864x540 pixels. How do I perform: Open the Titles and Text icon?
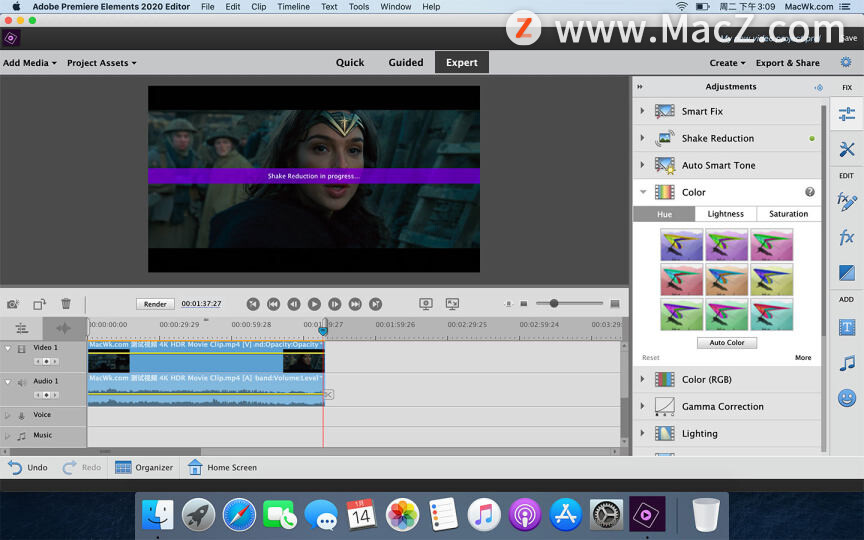(x=846, y=327)
